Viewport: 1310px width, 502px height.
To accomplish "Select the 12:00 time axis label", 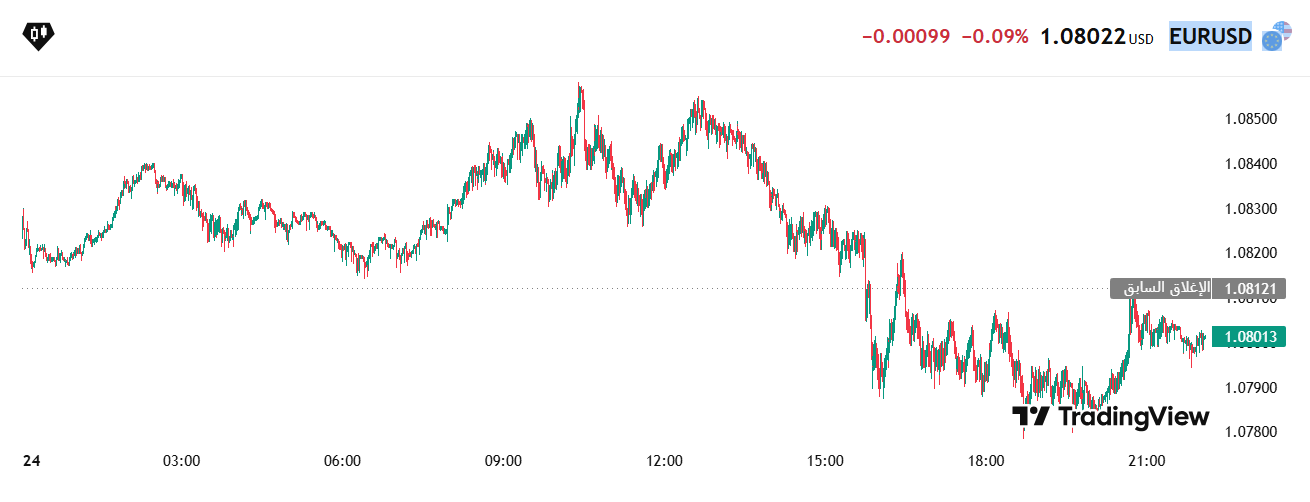I will pyautogui.click(x=664, y=461).
